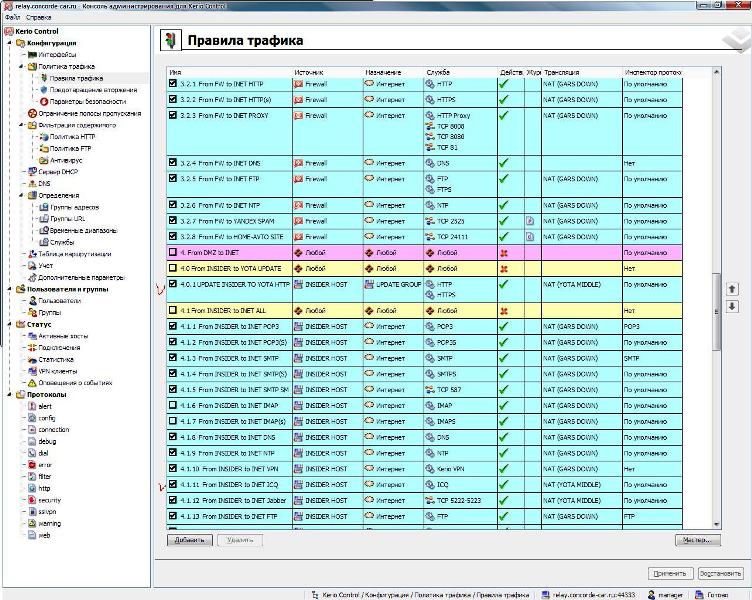Enable 4.0 From INSIDER to YOTA UPDATE checkbox

pyautogui.click(x=173, y=268)
